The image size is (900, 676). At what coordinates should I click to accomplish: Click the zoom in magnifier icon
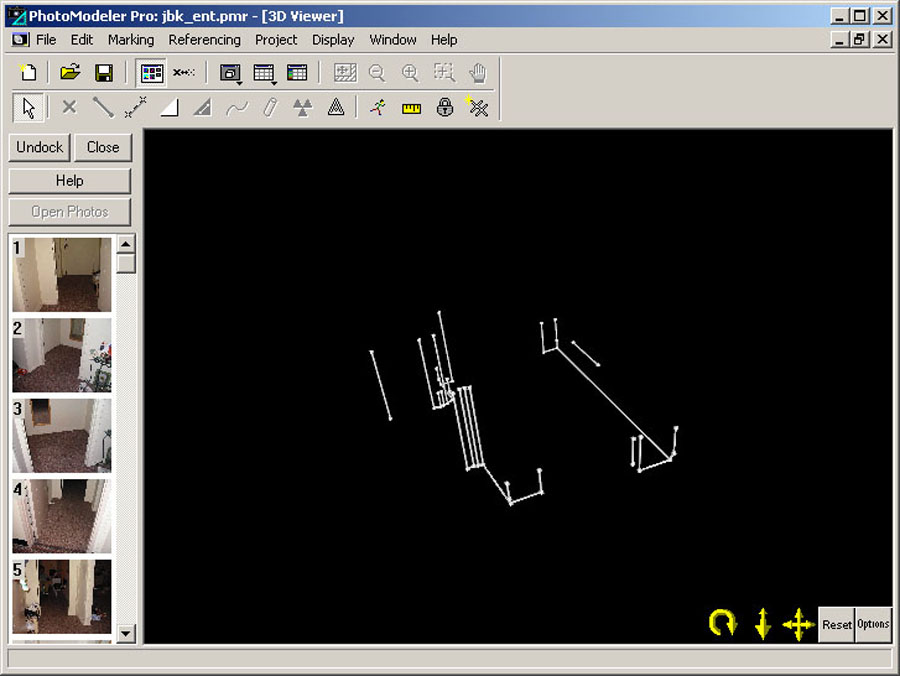click(410, 72)
